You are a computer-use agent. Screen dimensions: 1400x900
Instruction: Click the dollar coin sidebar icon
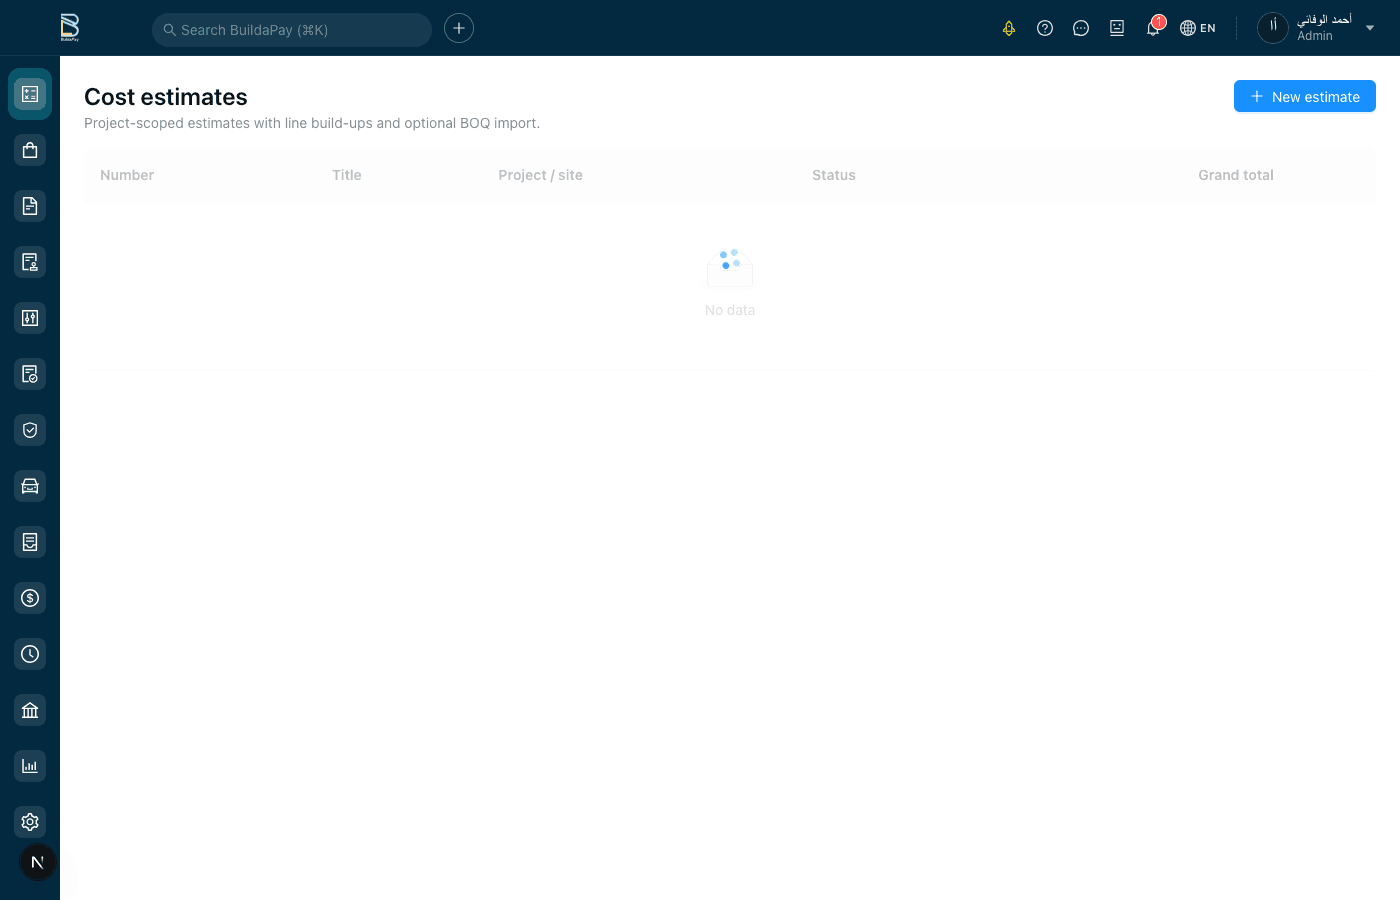[x=30, y=598]
